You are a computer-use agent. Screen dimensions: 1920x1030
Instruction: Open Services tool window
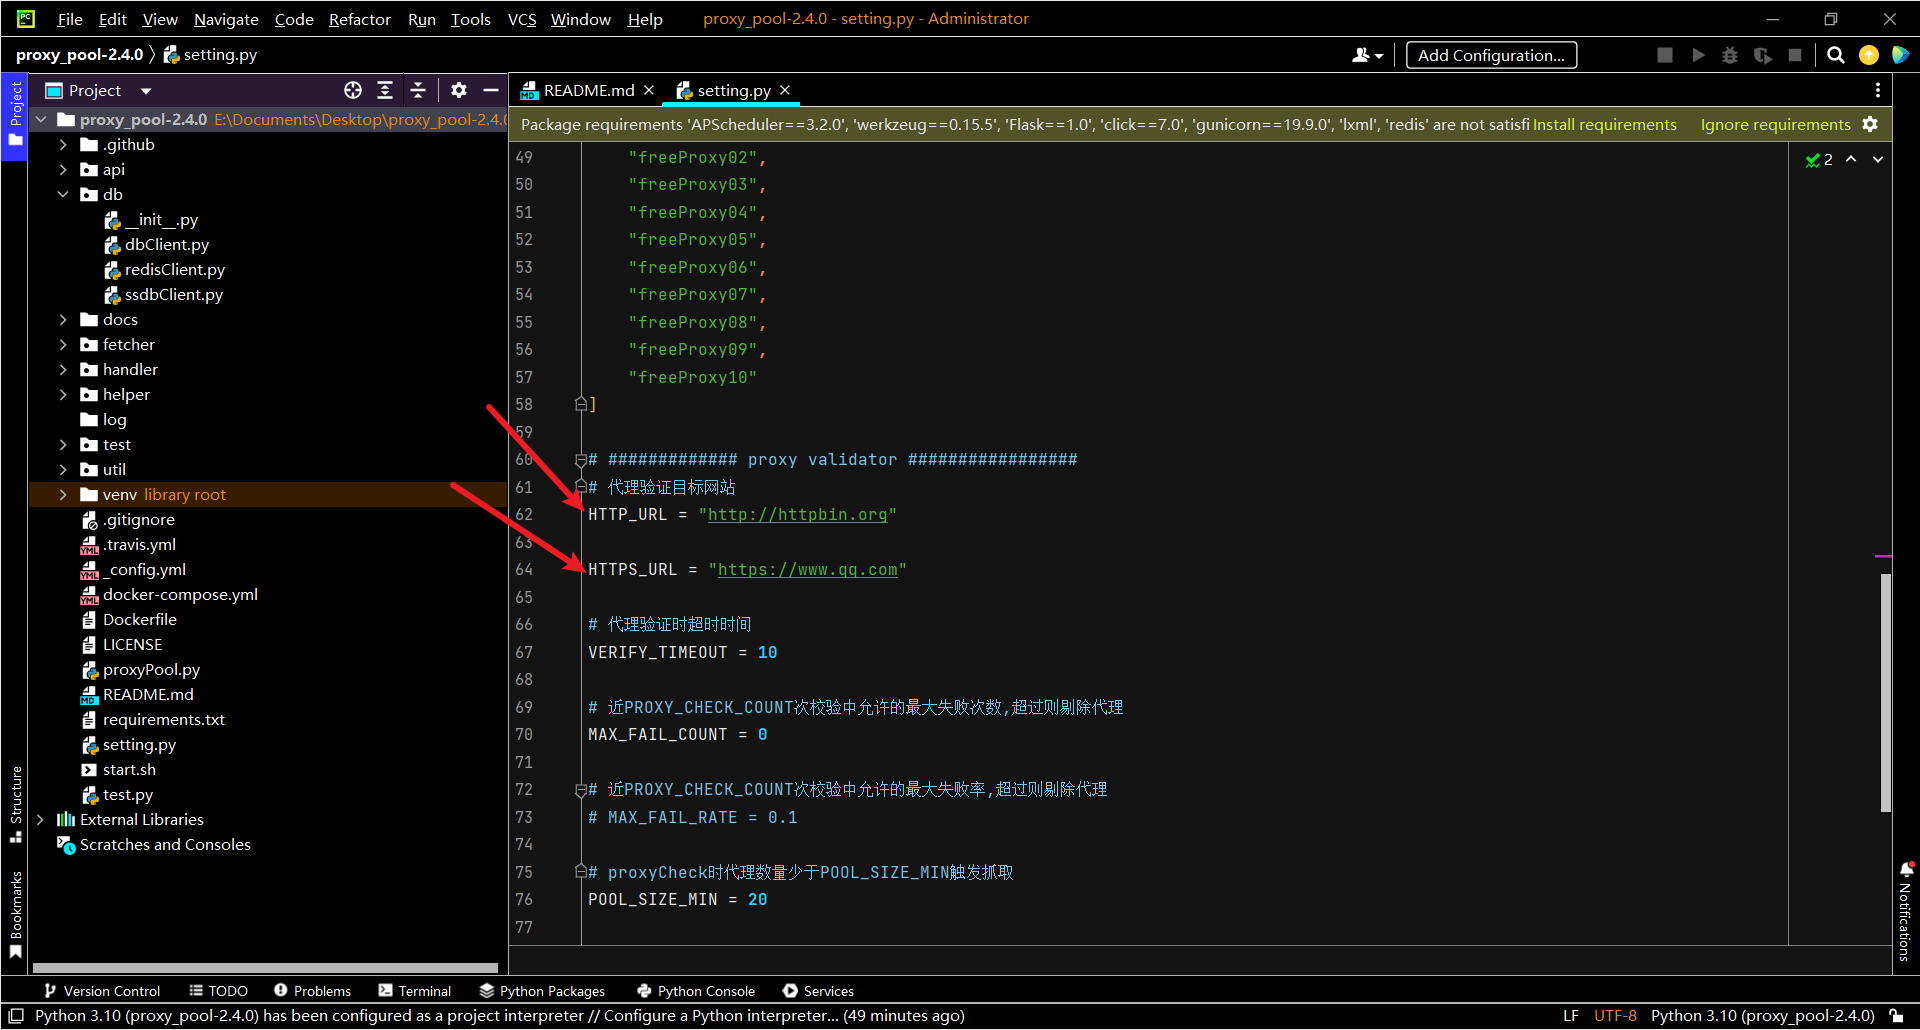[818, 991]
